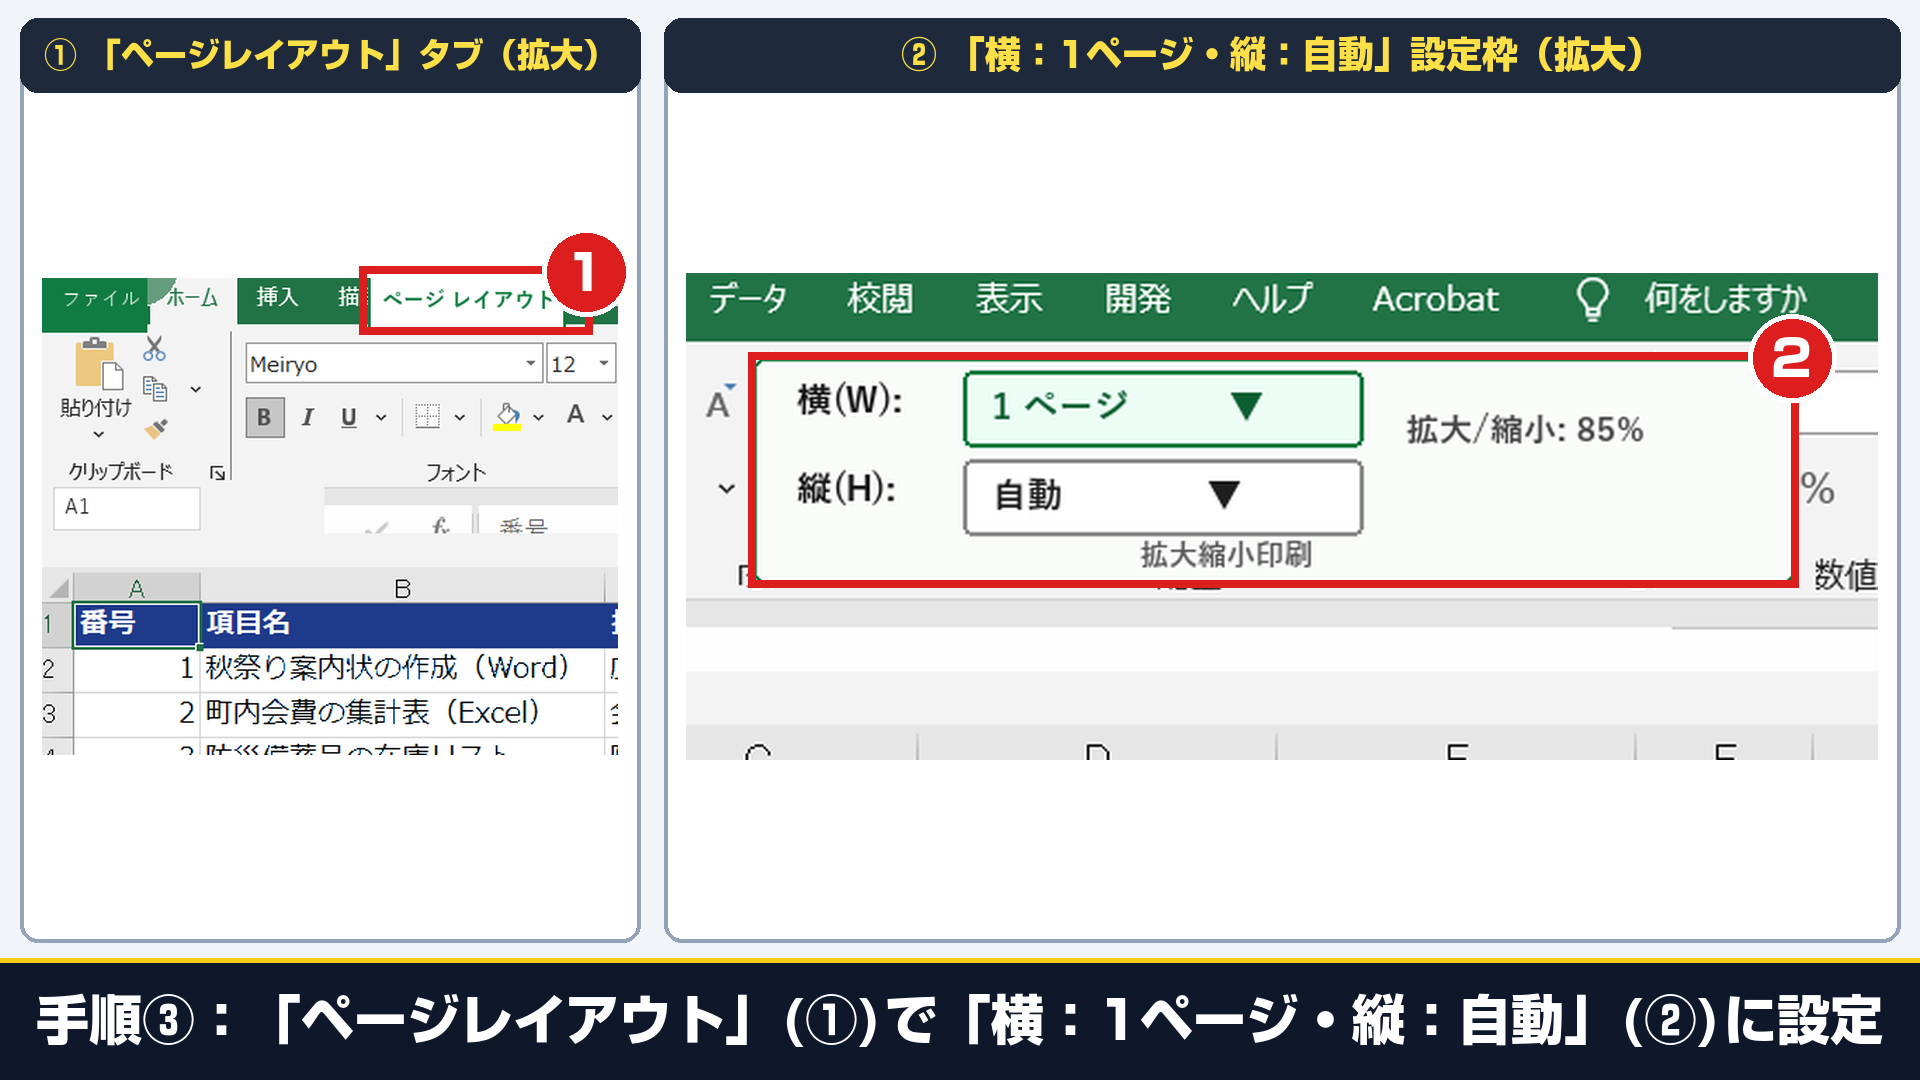Open the fill color dropdown arrow
The width and height of the screenshot is (1920, 1080).
click(x=538, y=418)
